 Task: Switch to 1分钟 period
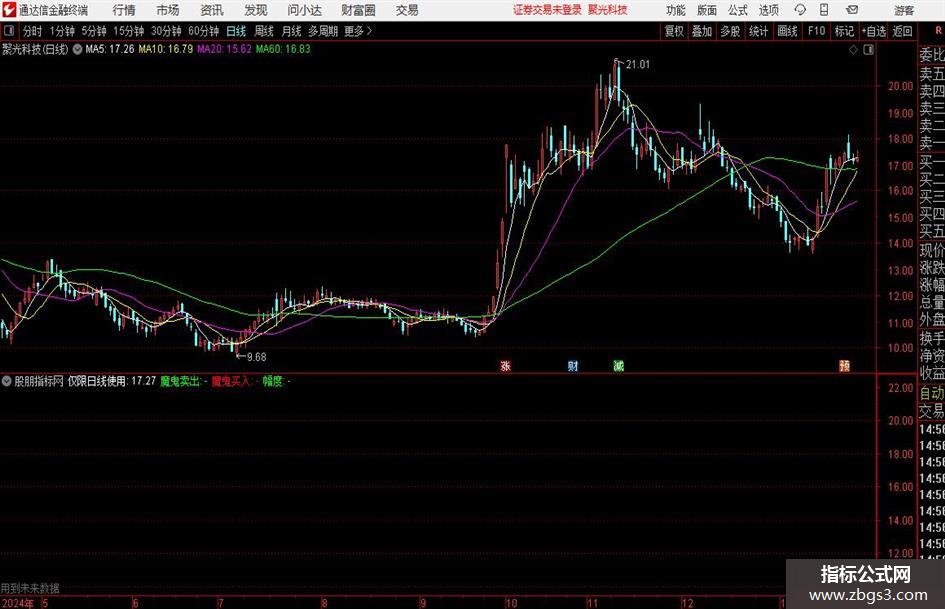pyautogui.click(x=62, y=31)
